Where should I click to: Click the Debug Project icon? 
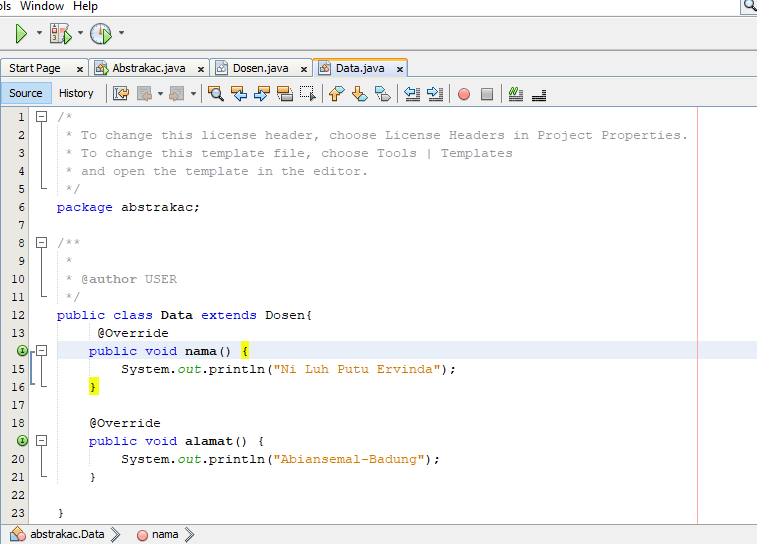tap(60, 34)
